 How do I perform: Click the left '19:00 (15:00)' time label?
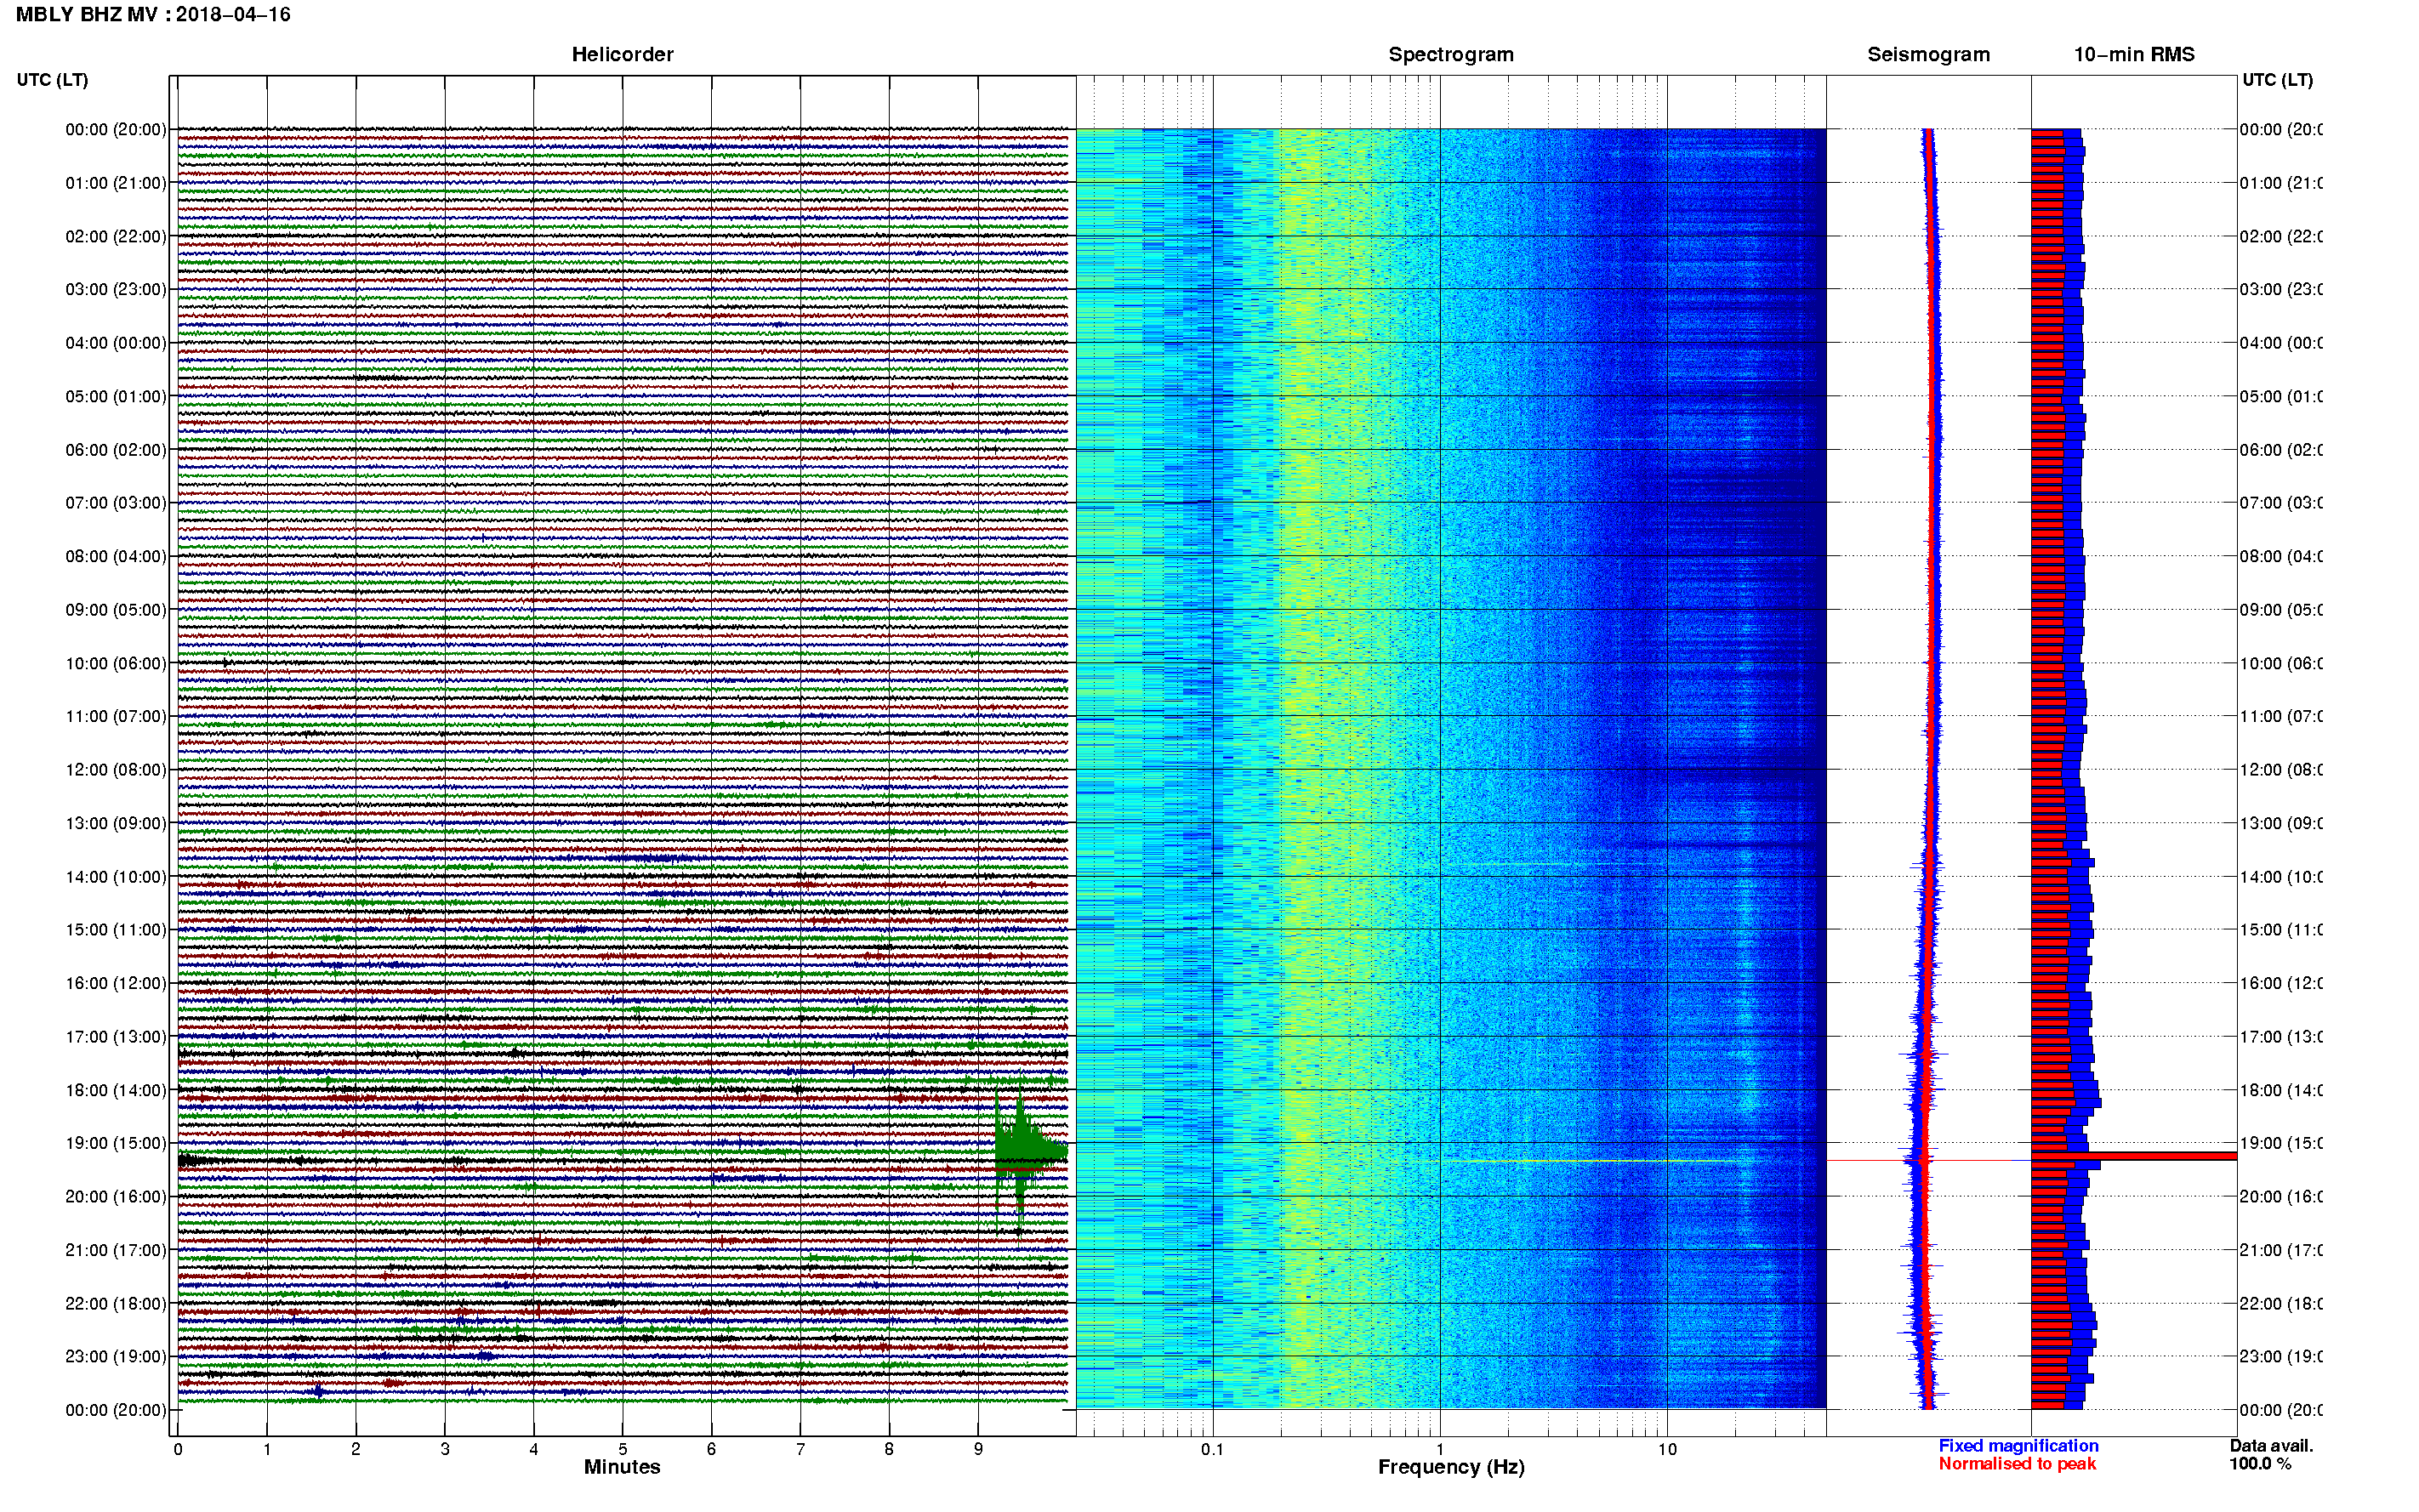[116, 1144]
